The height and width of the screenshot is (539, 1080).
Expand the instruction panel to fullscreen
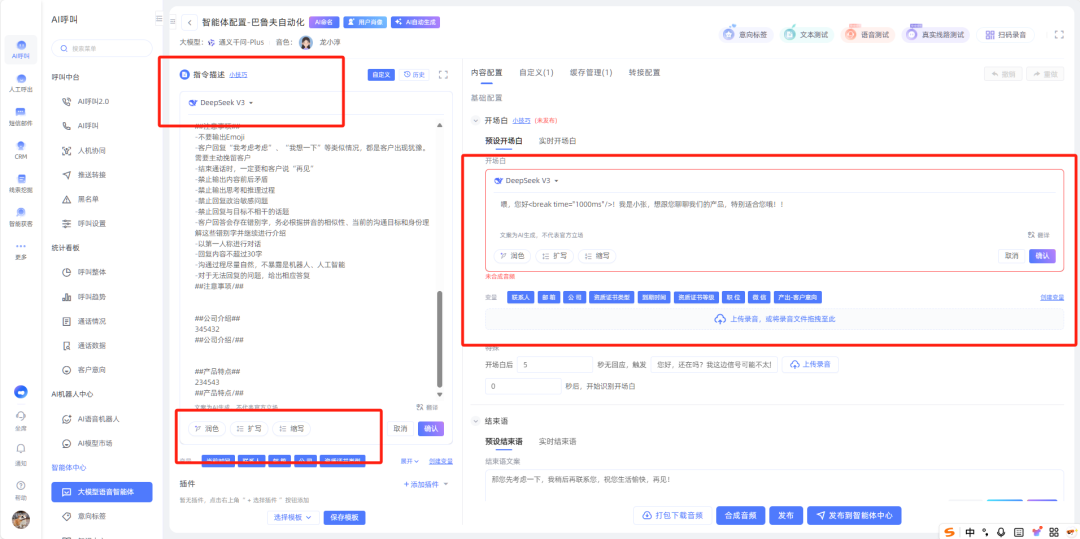click(x=443, y=74)
